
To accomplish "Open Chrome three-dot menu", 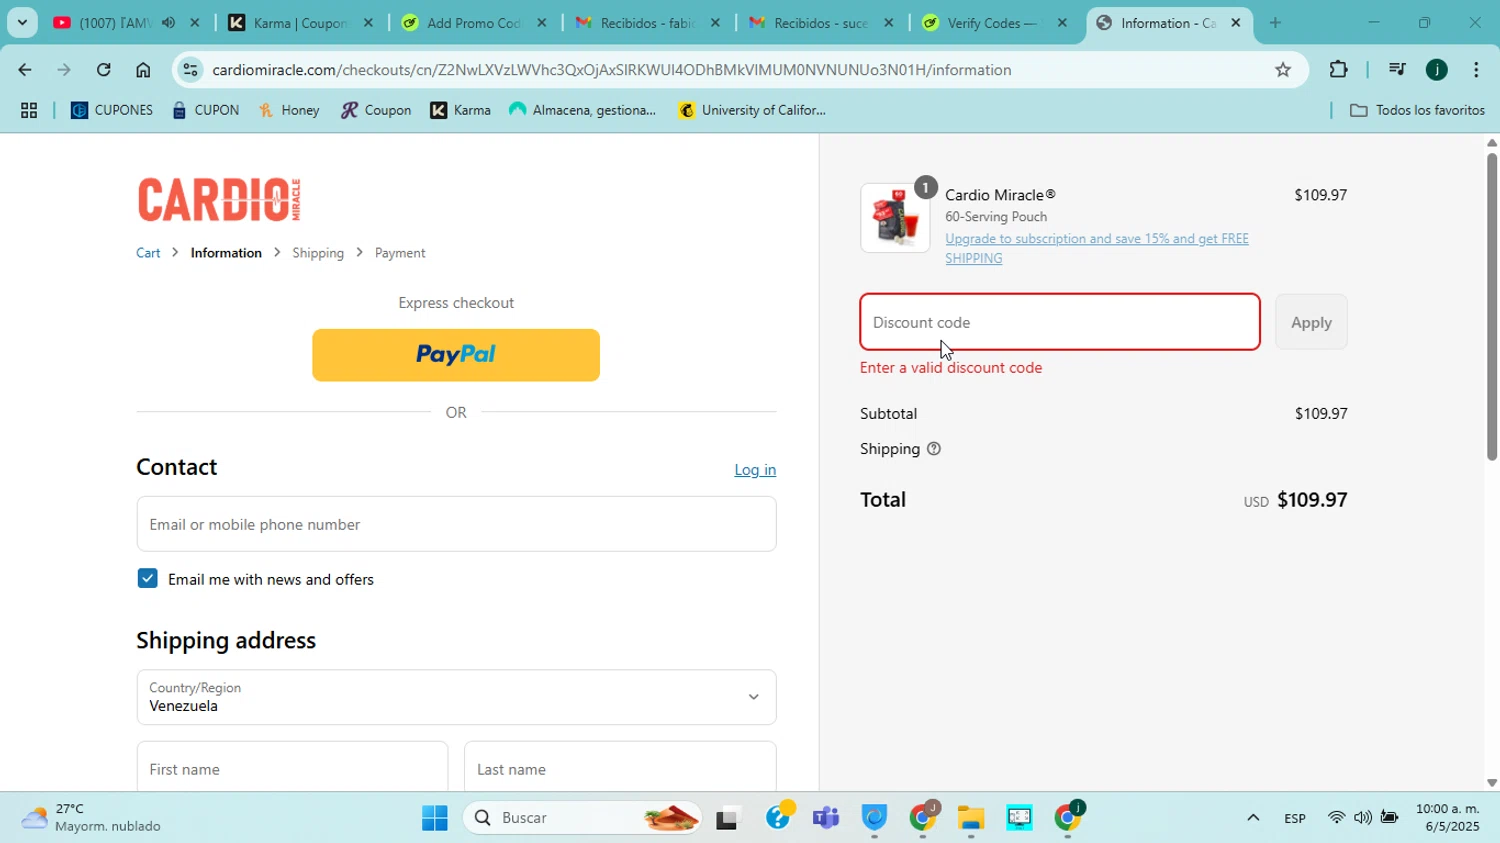I will (1476, 70).
